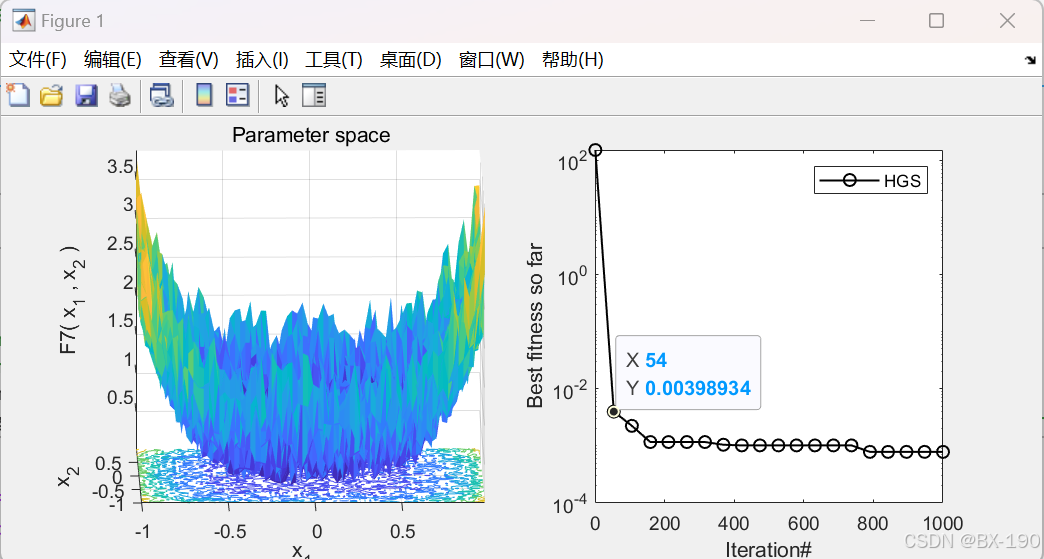Click the dock figure arrow icon
Screen dimensions: 1044x559
click(x=1031, y=60)
